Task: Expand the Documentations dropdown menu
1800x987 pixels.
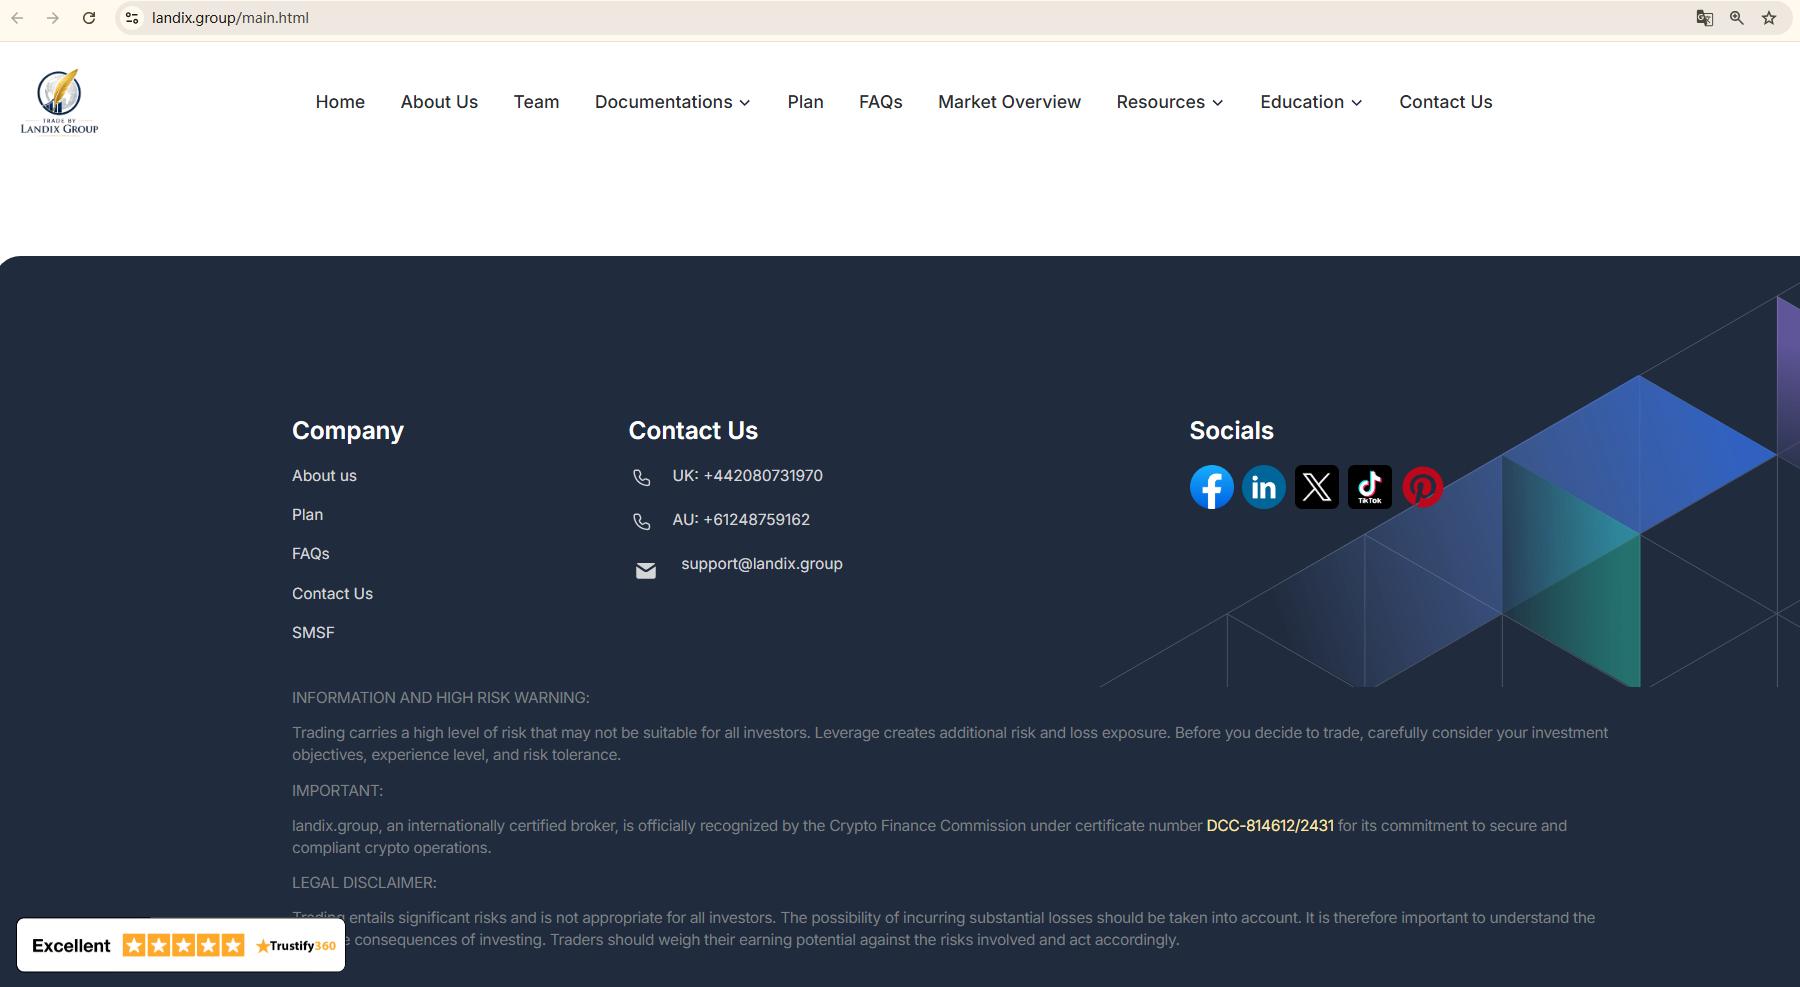Action: pos(673,102)
